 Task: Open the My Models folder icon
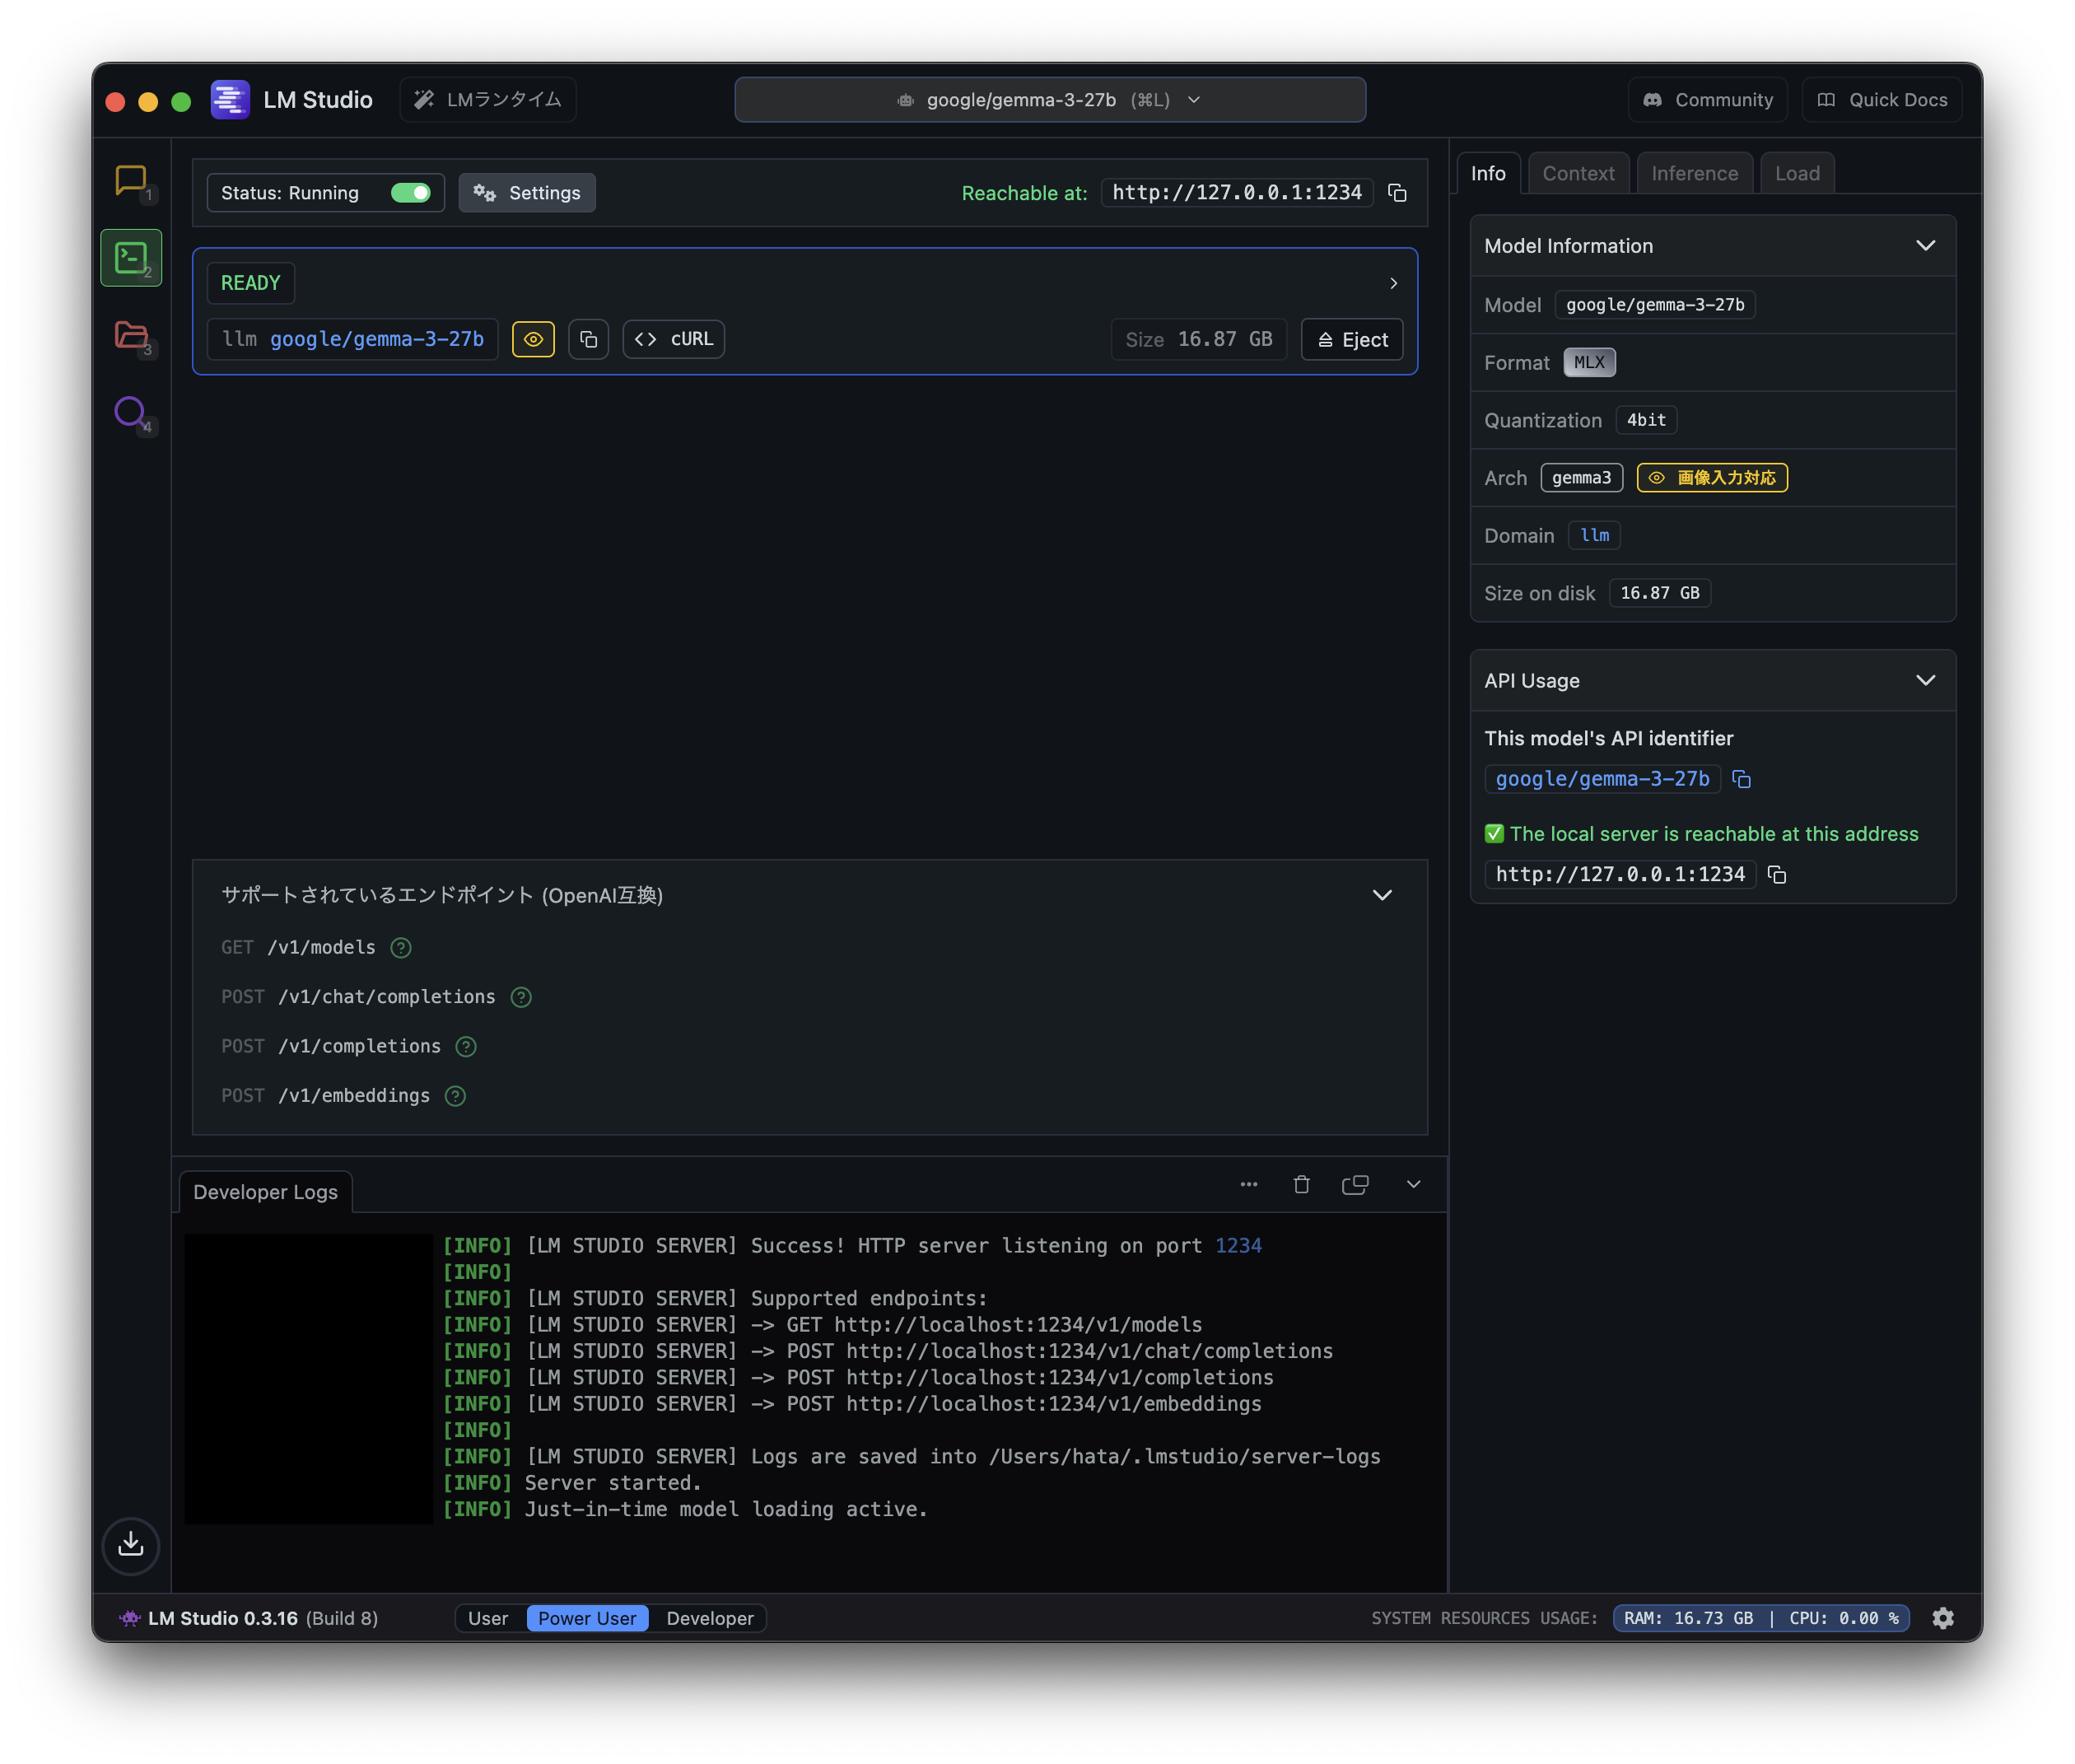131,335
